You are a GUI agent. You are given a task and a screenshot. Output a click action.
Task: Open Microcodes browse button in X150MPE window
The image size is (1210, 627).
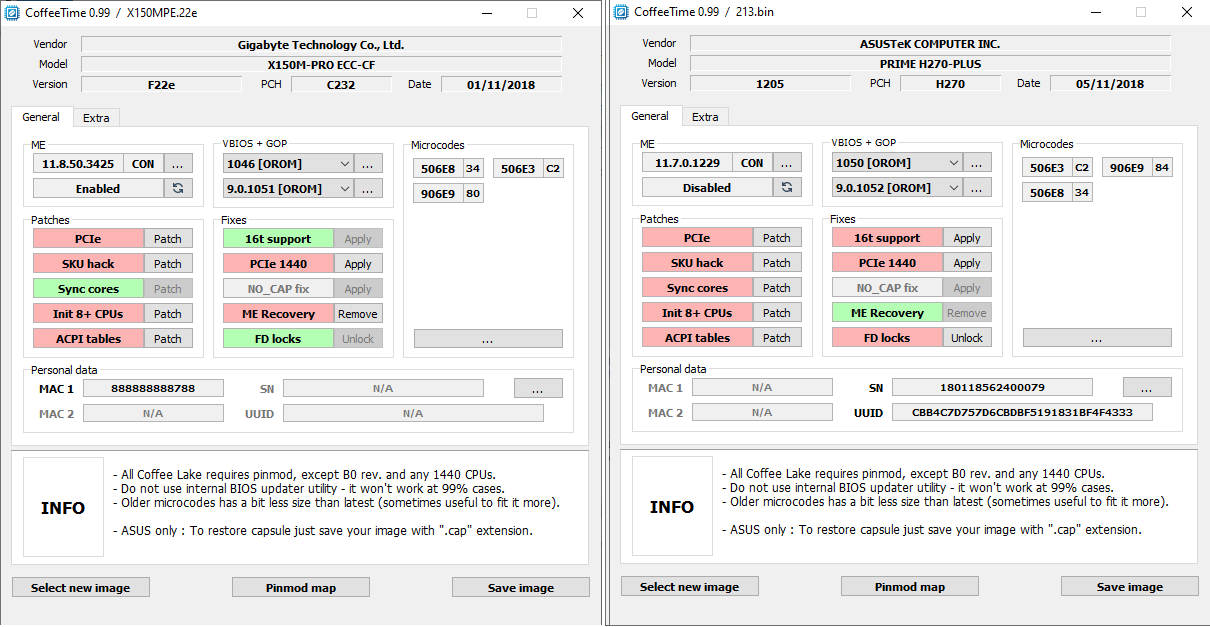tap(488, 339)
